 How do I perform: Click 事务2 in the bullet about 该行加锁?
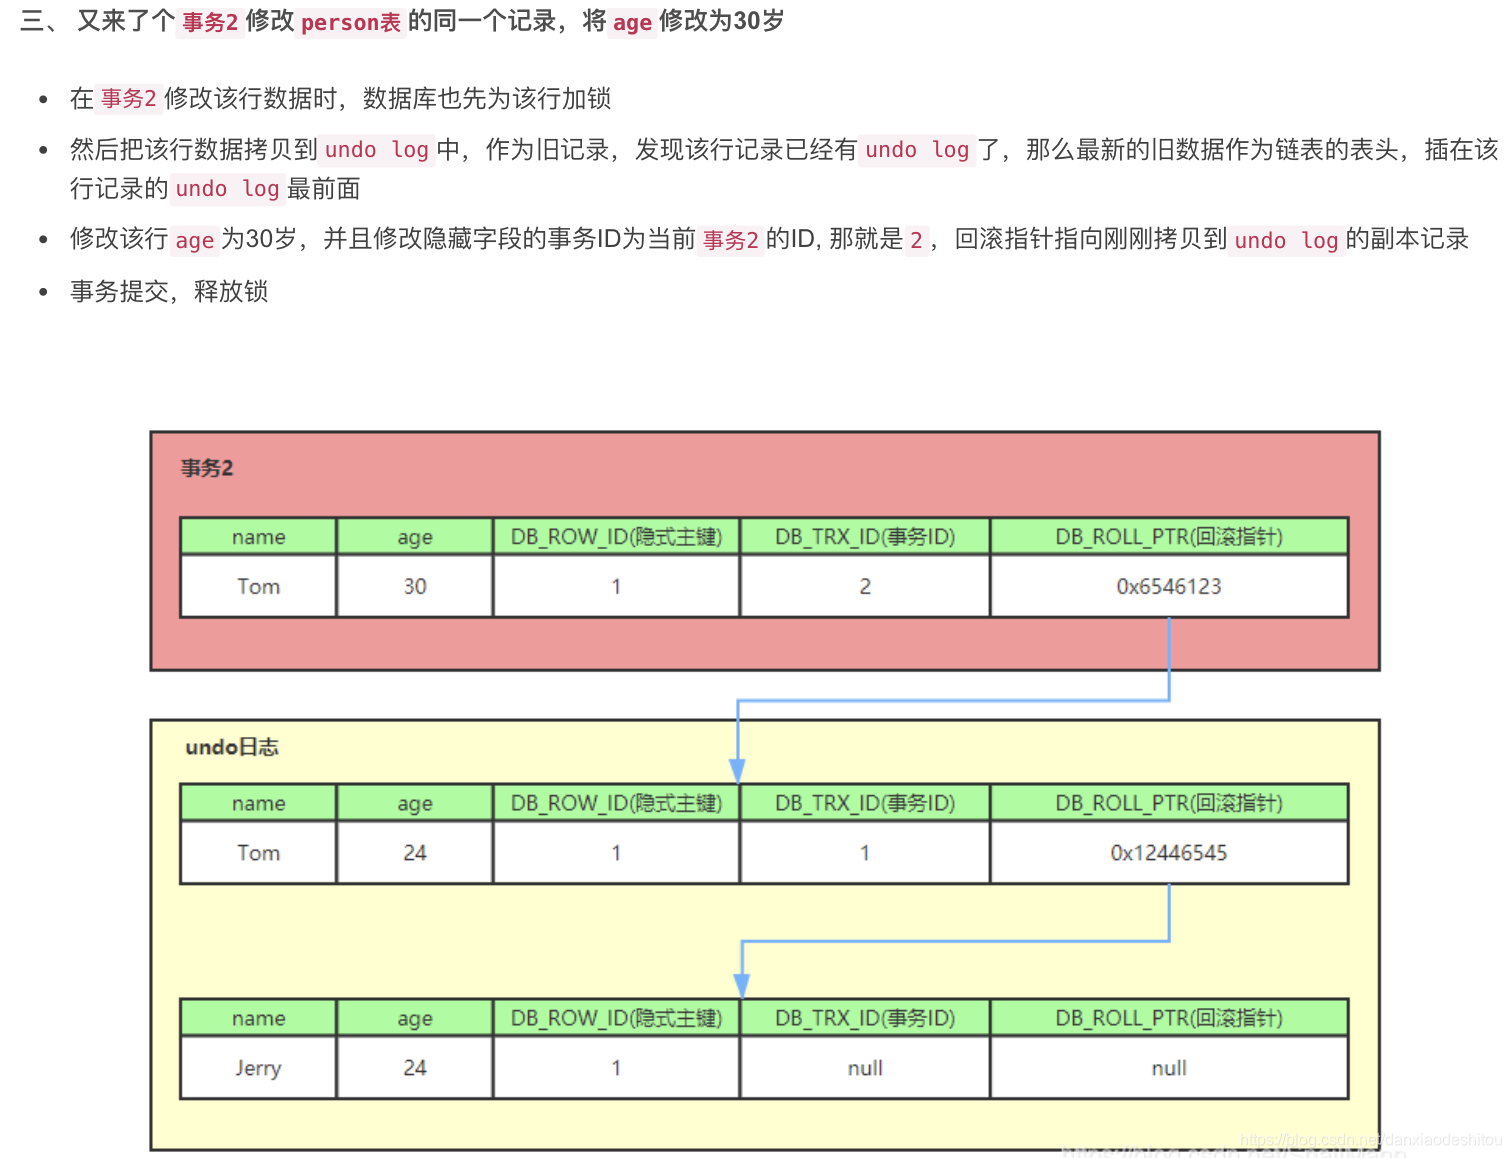[128, 98]
